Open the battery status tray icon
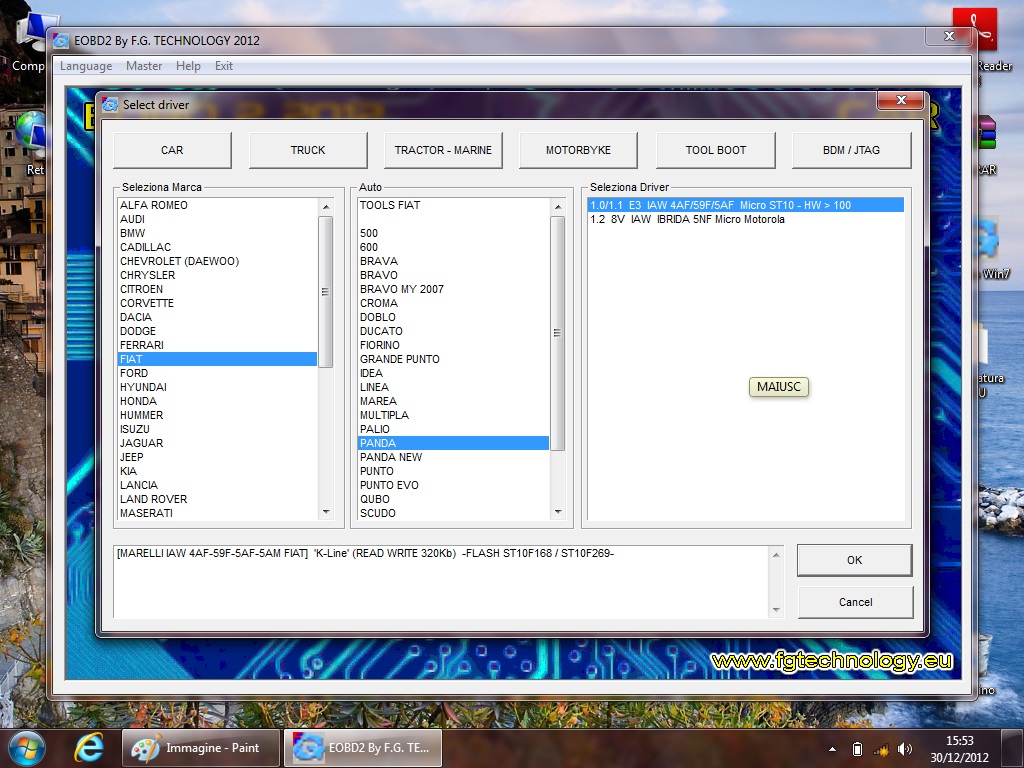This screenshot has height=768, width=1024. point(857,749)
